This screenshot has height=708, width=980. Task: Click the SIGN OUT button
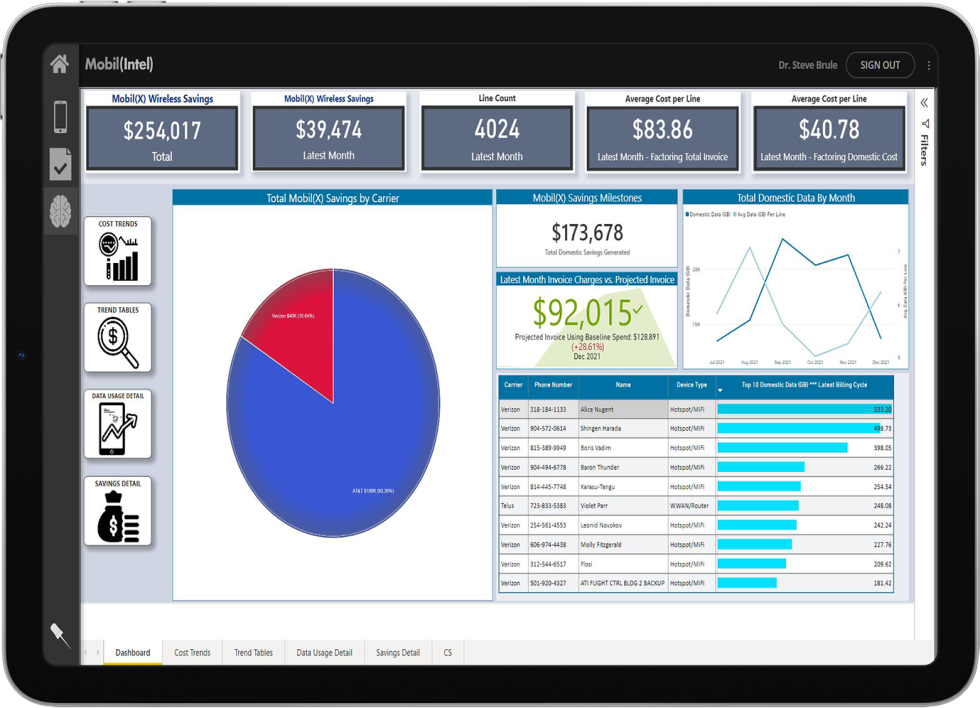click(x=880, y=64)
